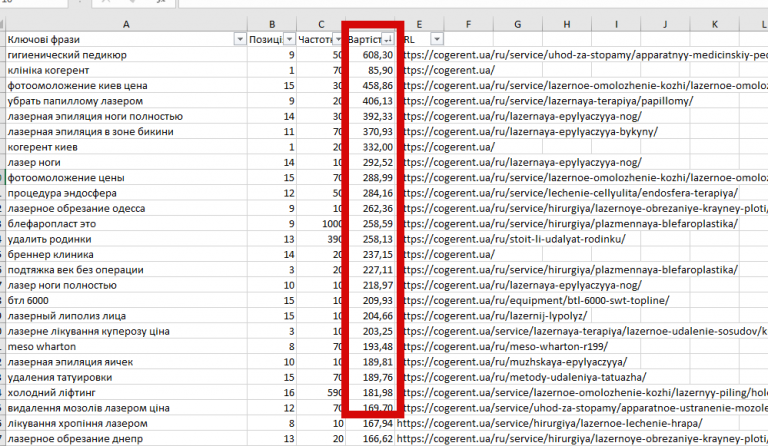
Task: Open the URL column filter dropdown
Action: tap(437, 39)
